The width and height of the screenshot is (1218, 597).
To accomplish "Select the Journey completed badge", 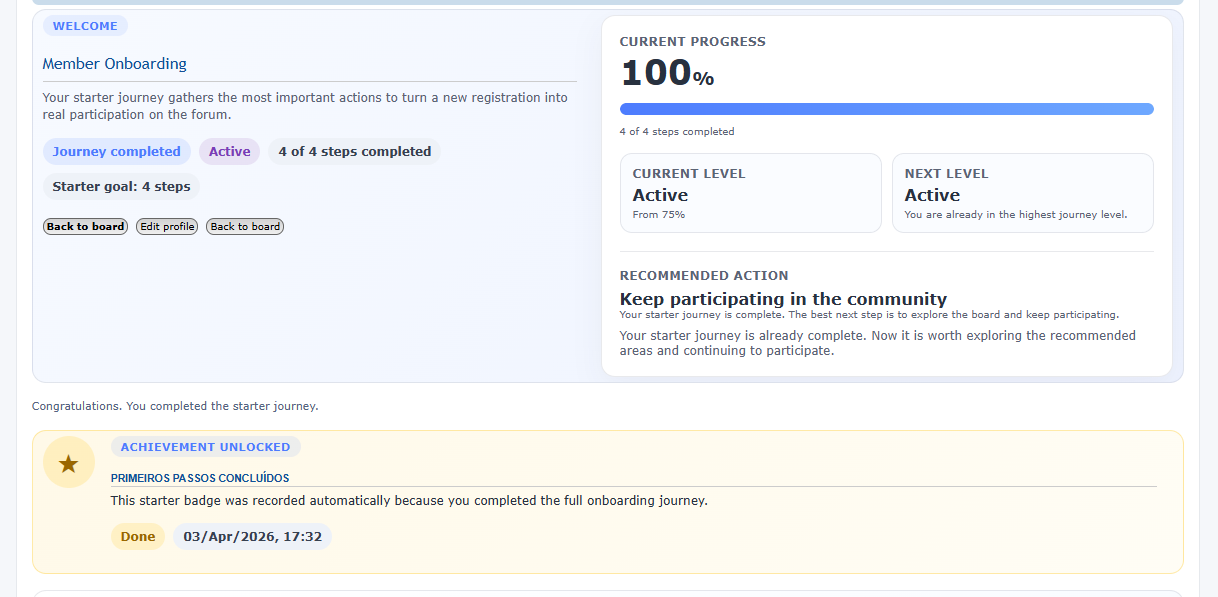I will [x=116, y=152].
